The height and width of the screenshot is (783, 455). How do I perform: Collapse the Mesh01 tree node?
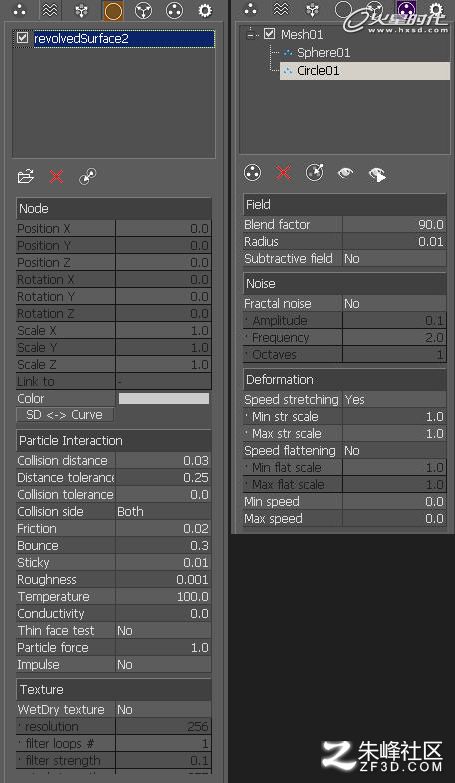pos(251,34)
